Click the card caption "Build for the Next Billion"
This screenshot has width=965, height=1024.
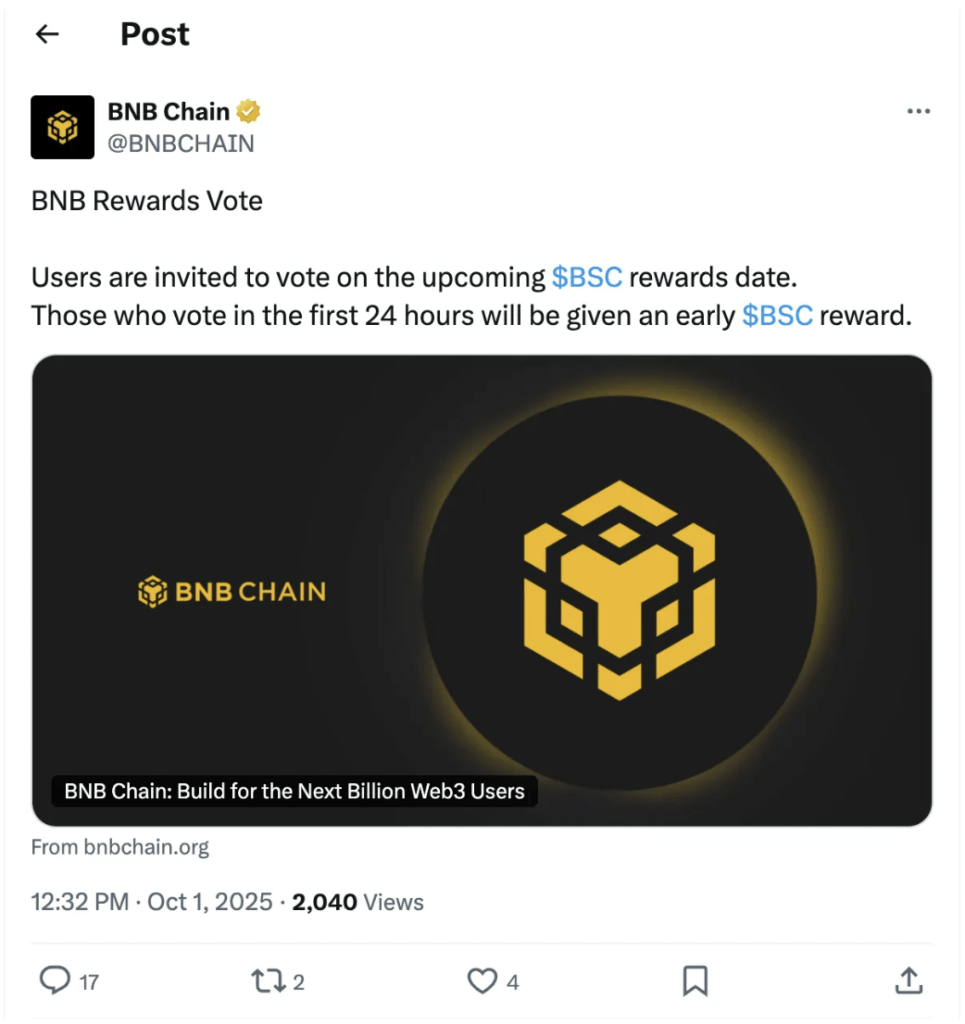(294, 791)
